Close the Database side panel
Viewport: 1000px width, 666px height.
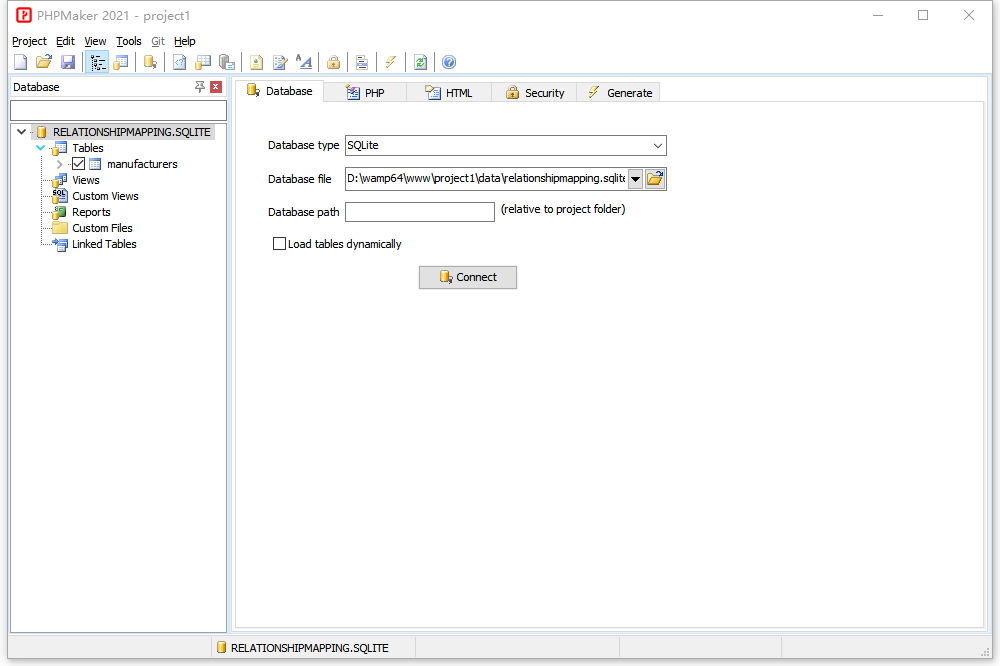(216, 87)
